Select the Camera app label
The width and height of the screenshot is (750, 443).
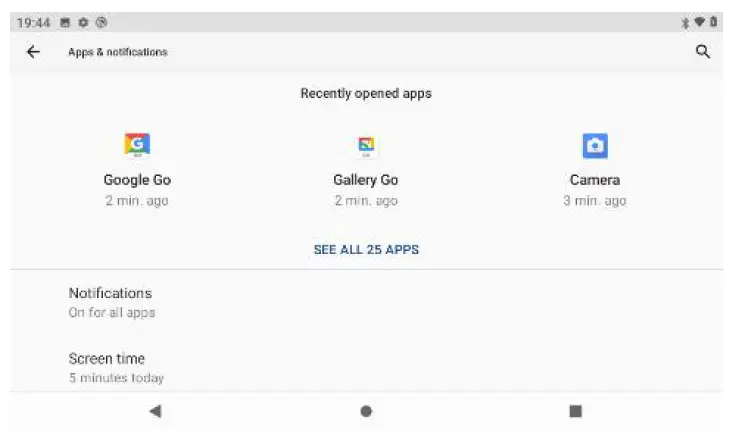(x=595, y=180)
